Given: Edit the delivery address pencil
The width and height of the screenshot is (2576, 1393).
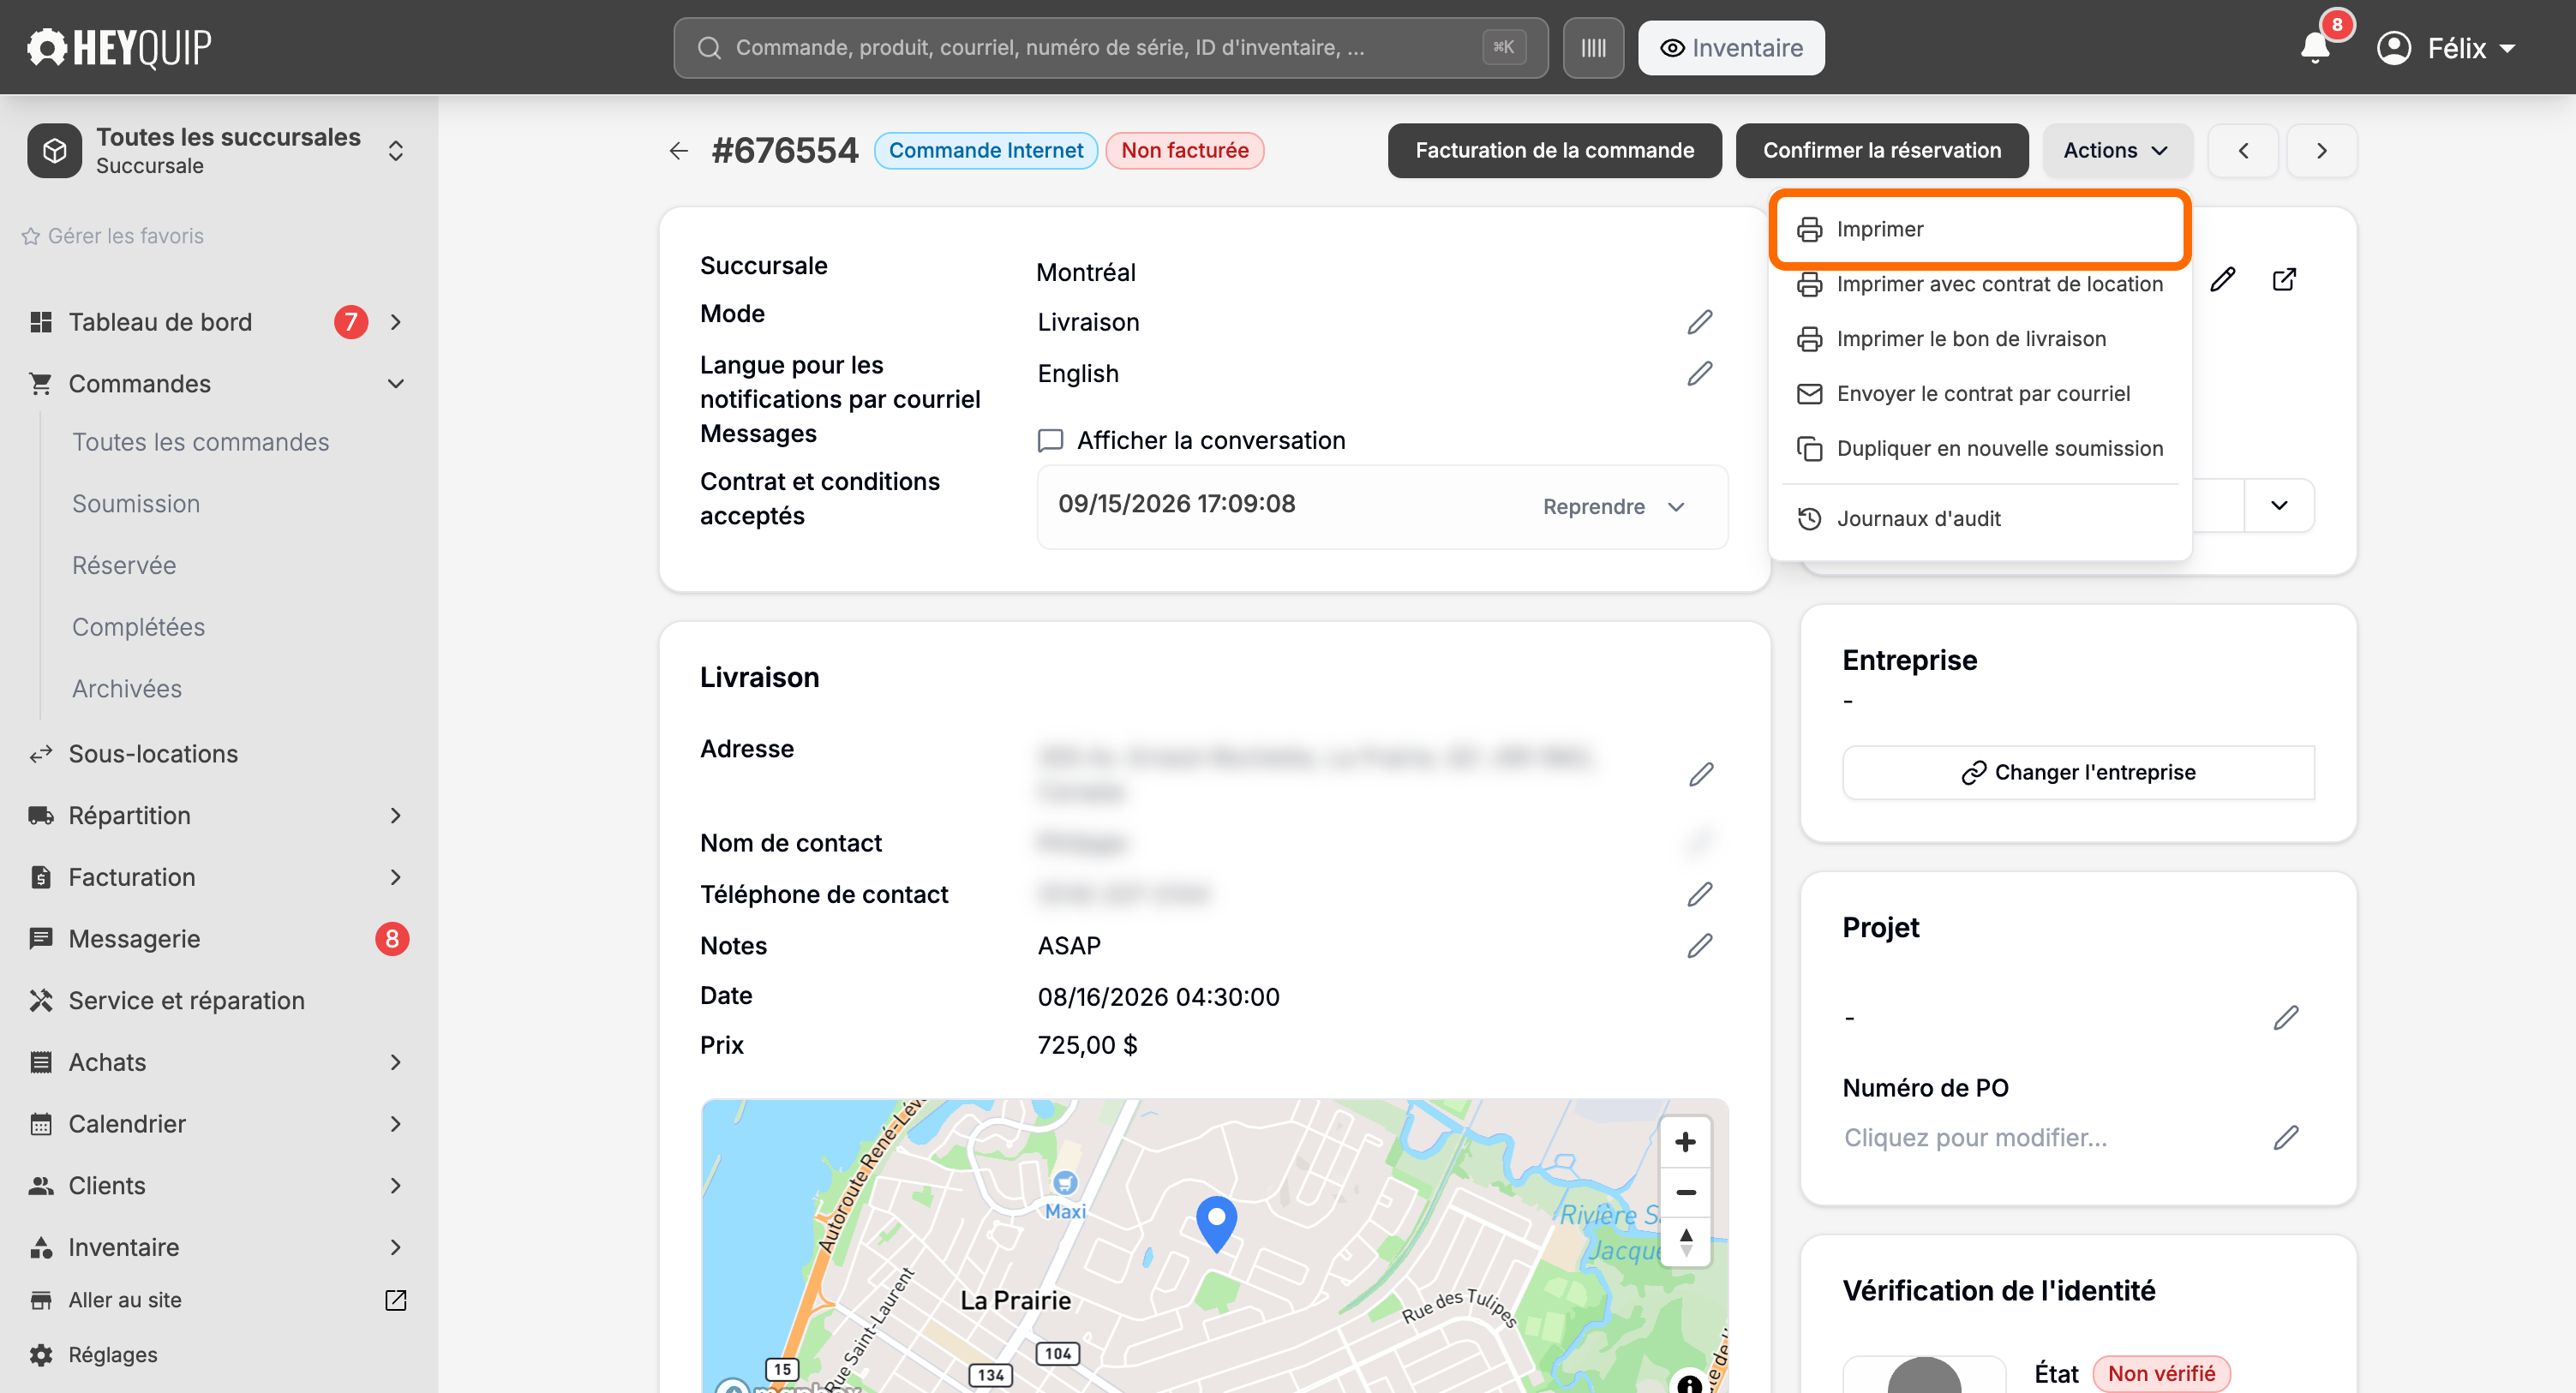Looking at the screenshot, I should click(1701, 774).
